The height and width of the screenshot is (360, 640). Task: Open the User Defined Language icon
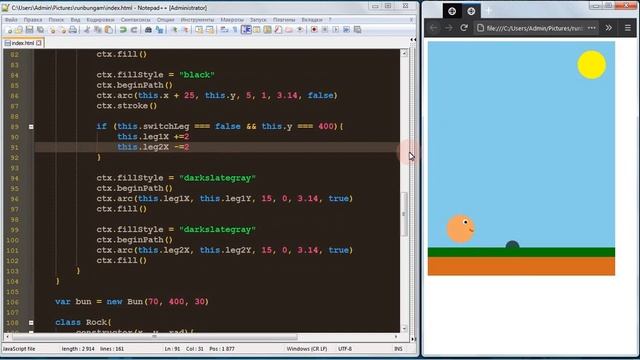click(x=256, y=29)
